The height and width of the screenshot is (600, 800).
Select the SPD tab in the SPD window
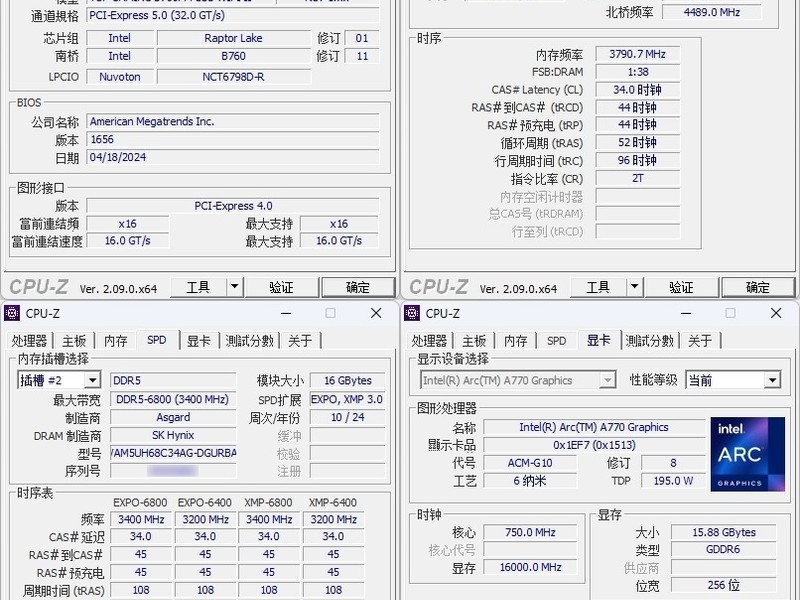click(x=157, y=340)
